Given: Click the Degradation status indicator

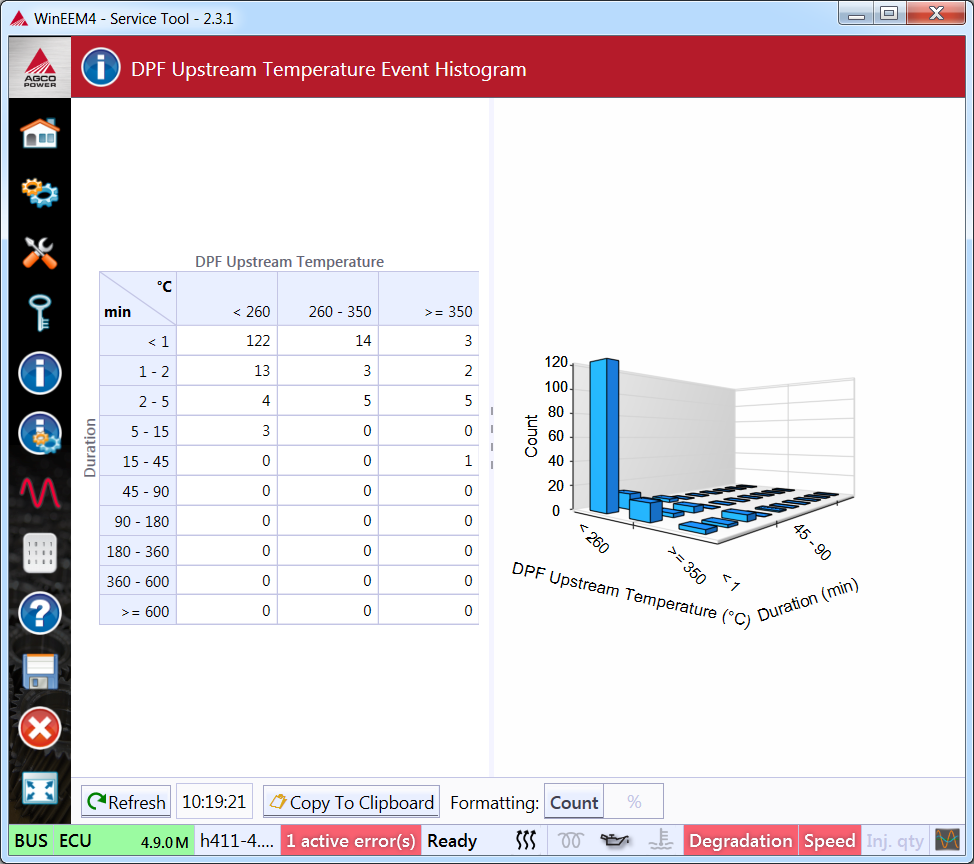Looking at the screenshot, I should click(741, 841).
